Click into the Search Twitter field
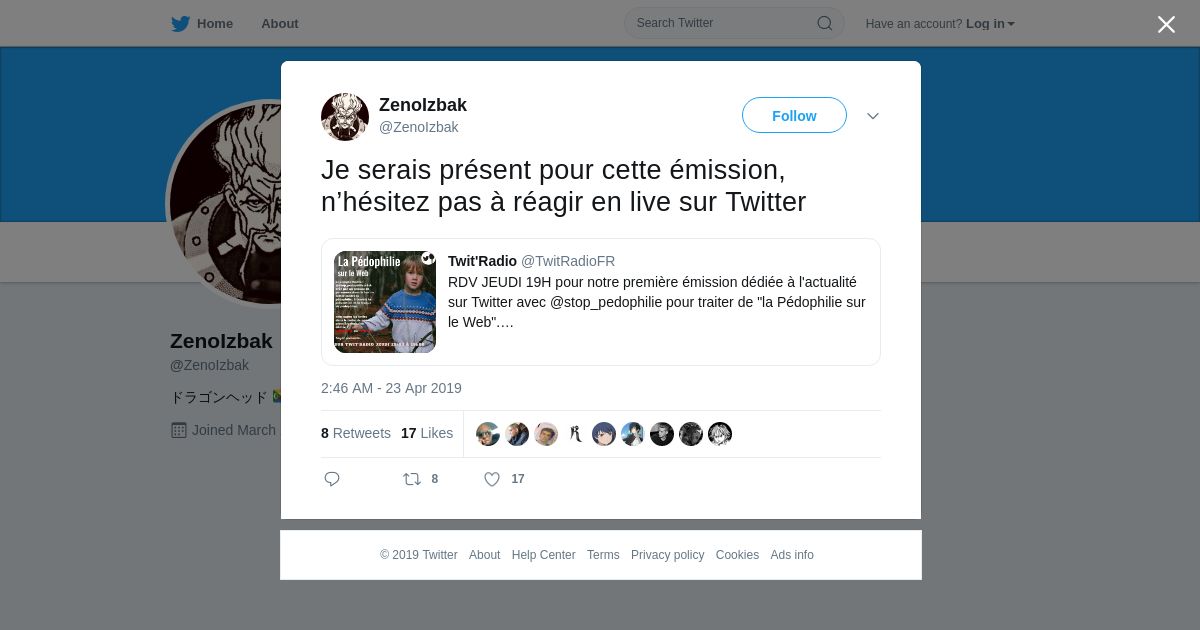1200x630 pixels. click(x=734, y=23)
